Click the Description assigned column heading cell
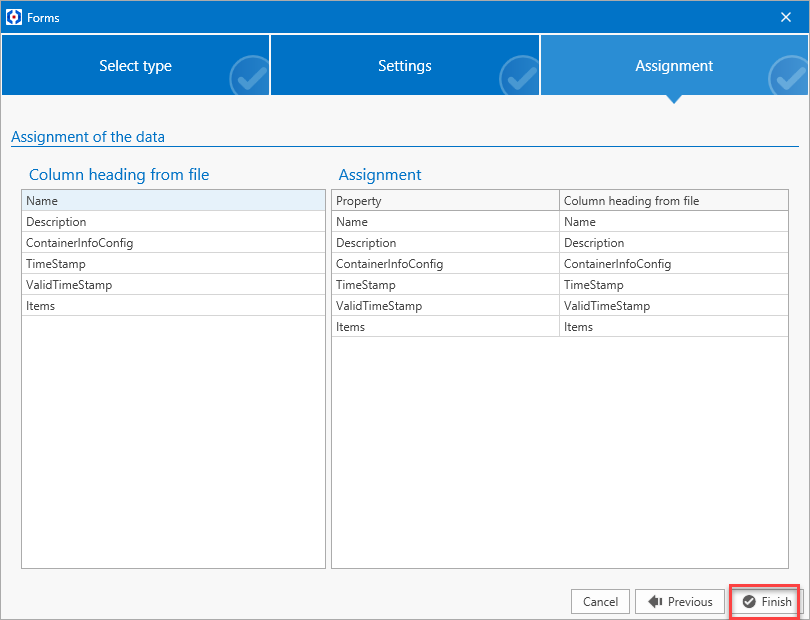 coord(674,243)
